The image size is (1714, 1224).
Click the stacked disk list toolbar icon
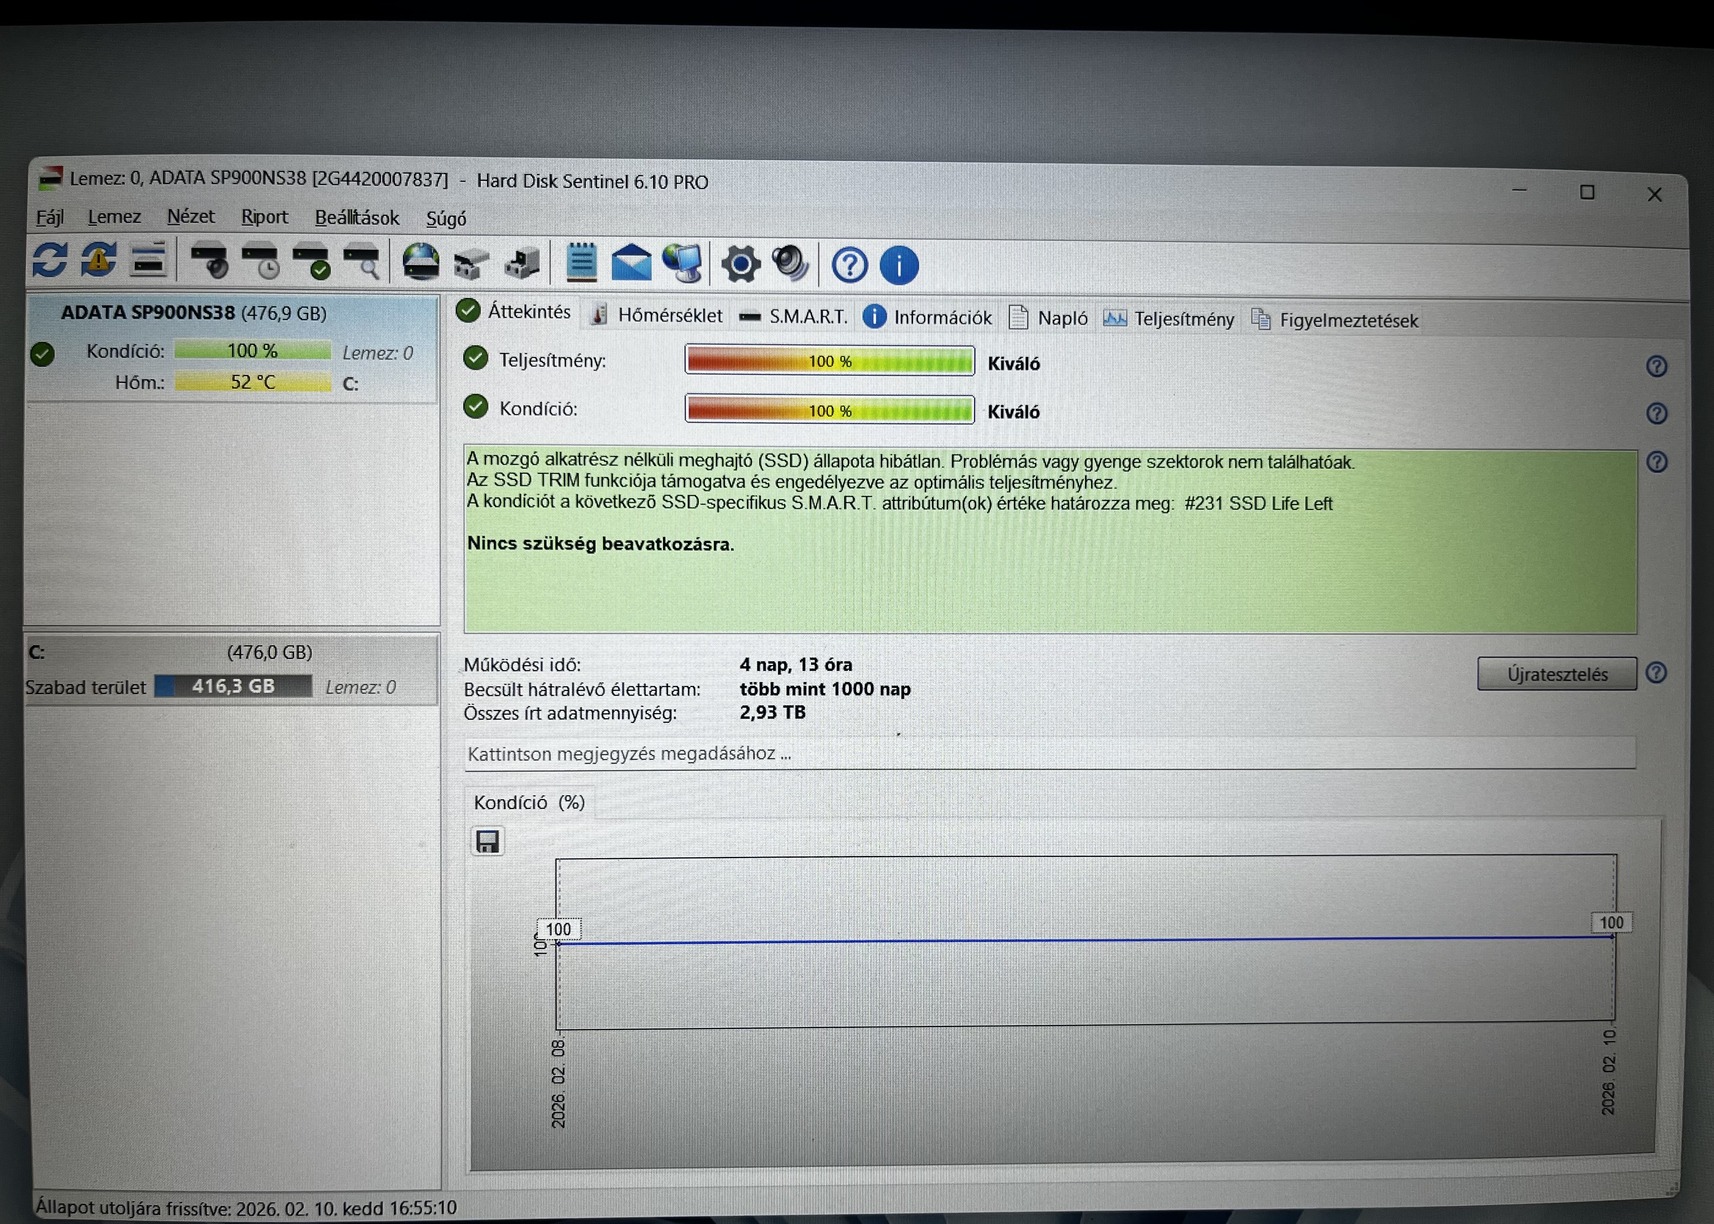(148, 260)
